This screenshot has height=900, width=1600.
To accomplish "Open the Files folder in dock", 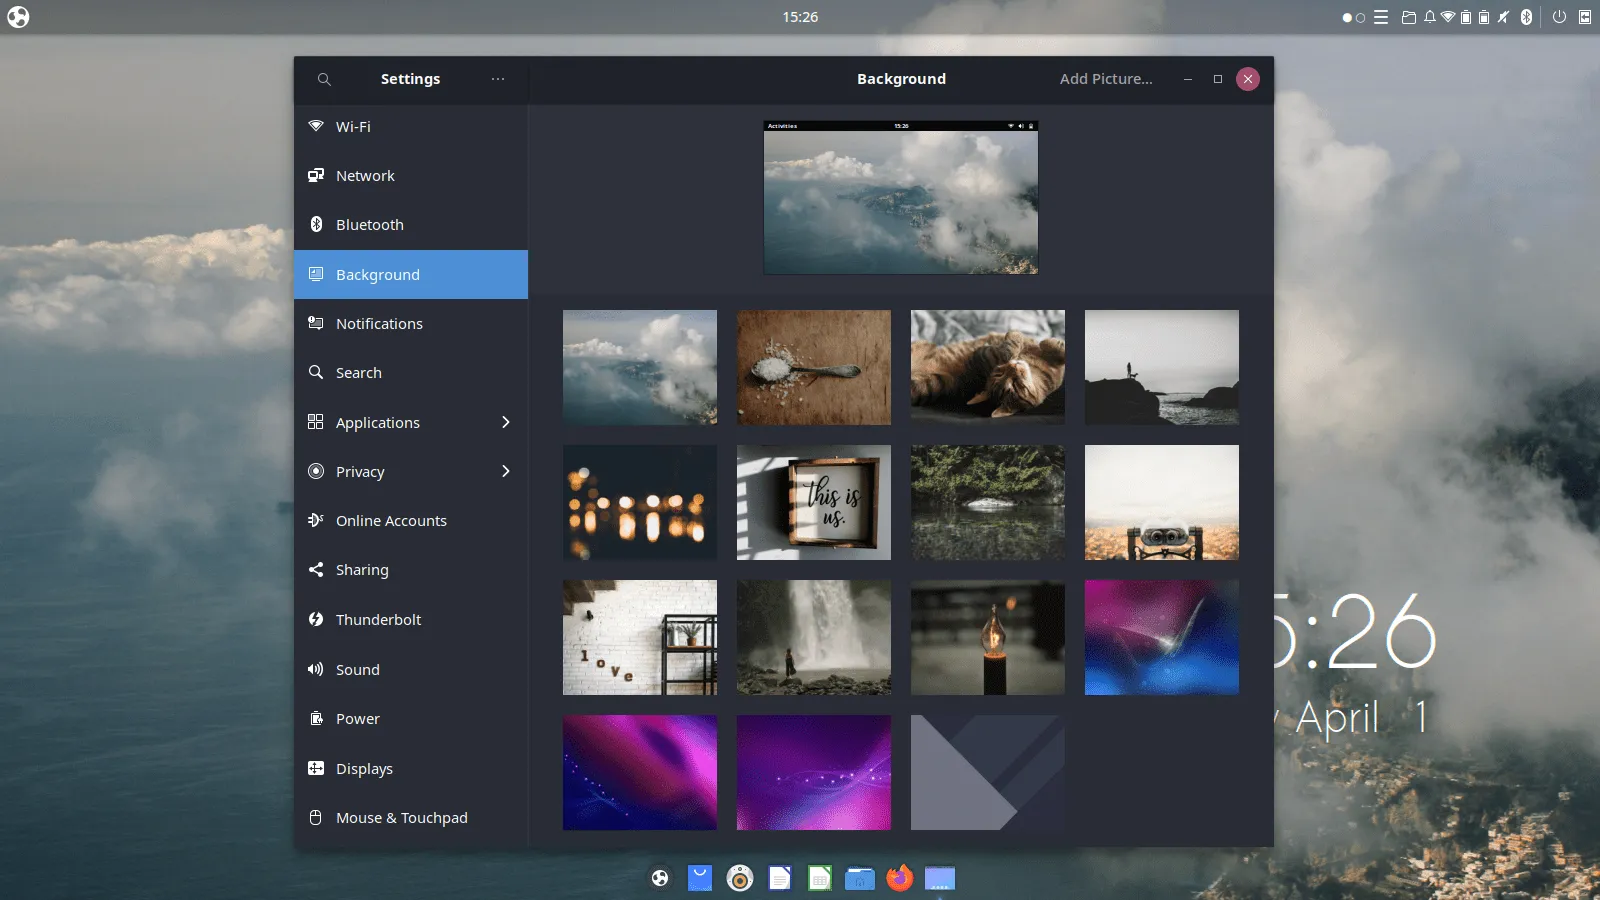I will (860, 878).
